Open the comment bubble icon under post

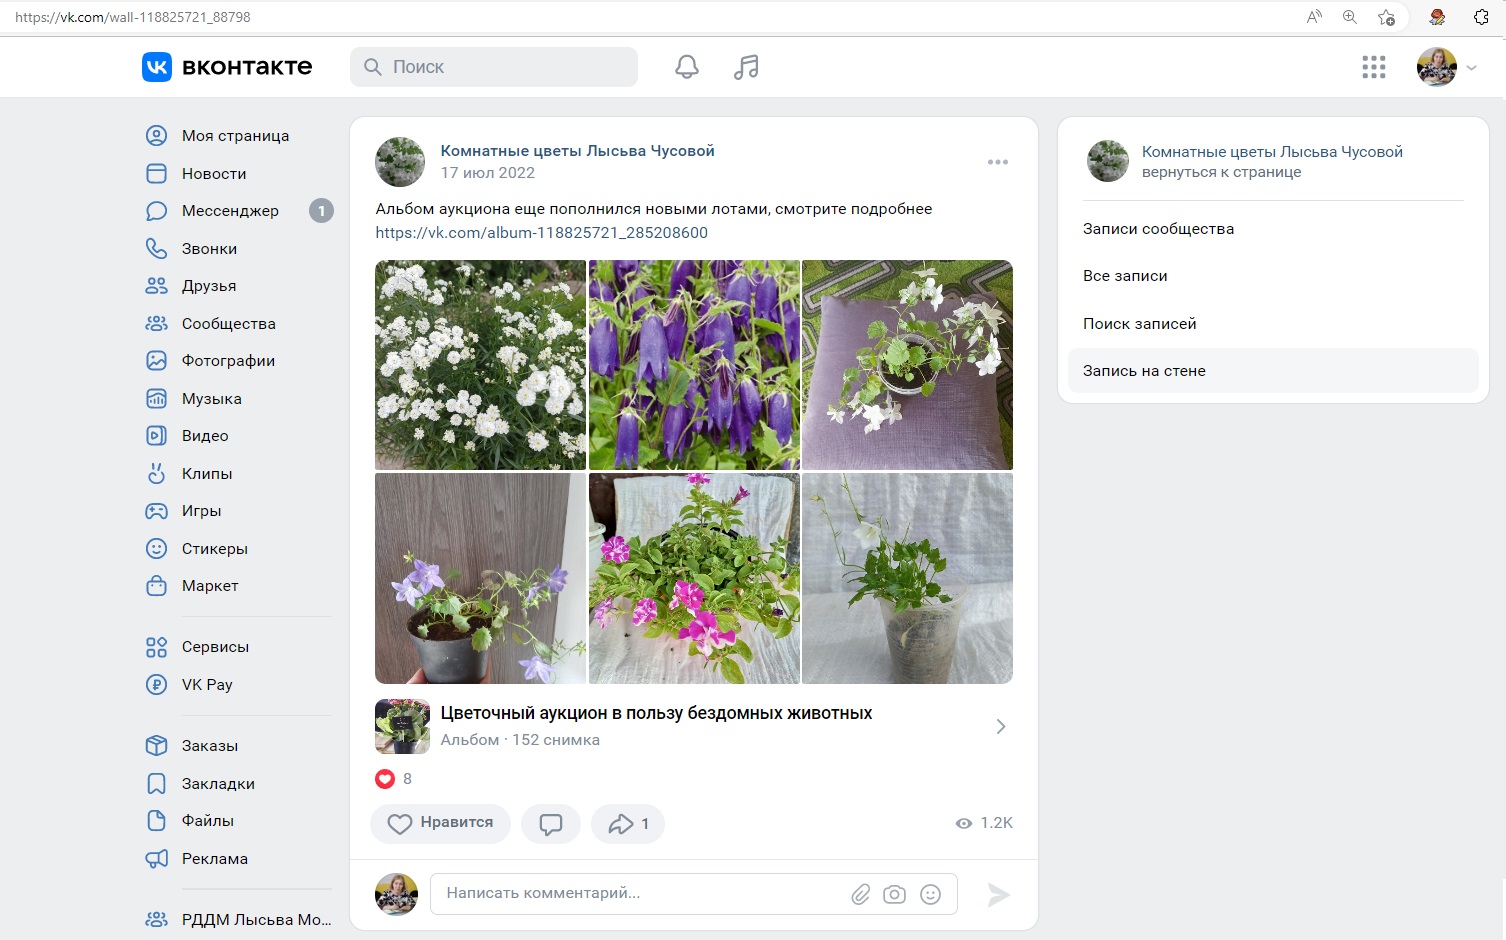point(550,824)
